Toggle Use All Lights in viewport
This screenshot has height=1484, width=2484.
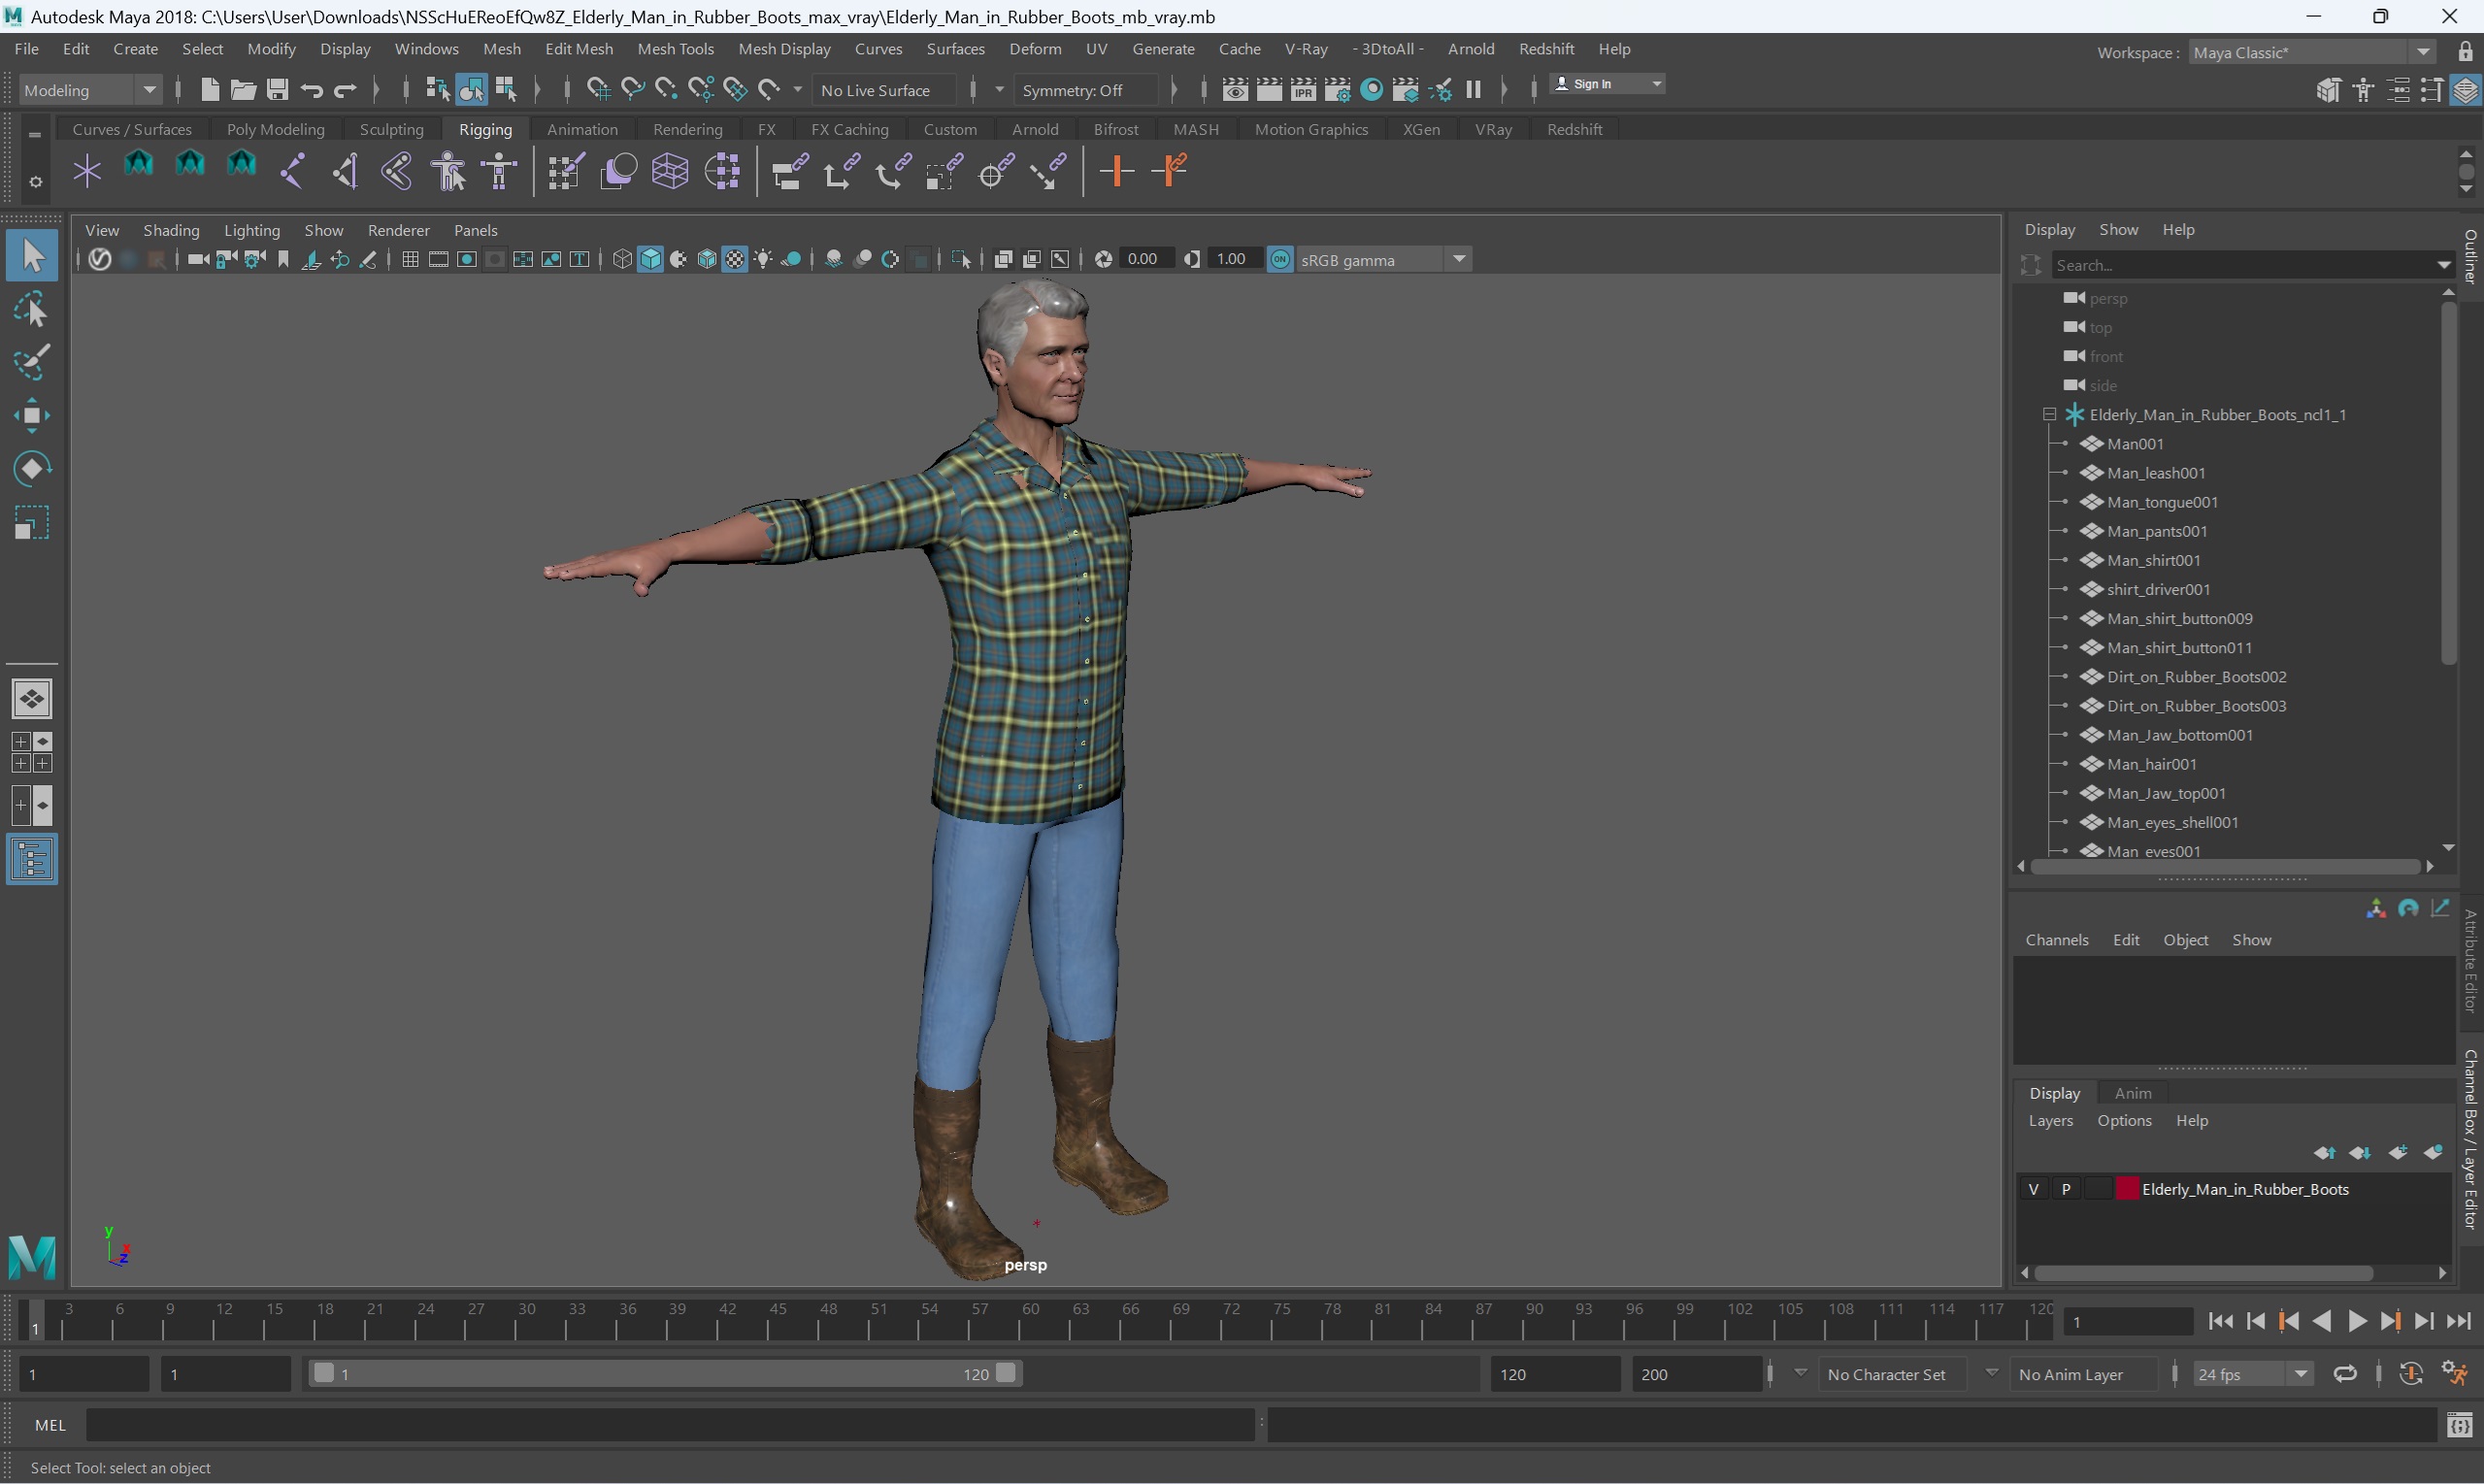(x=763, y=260)
